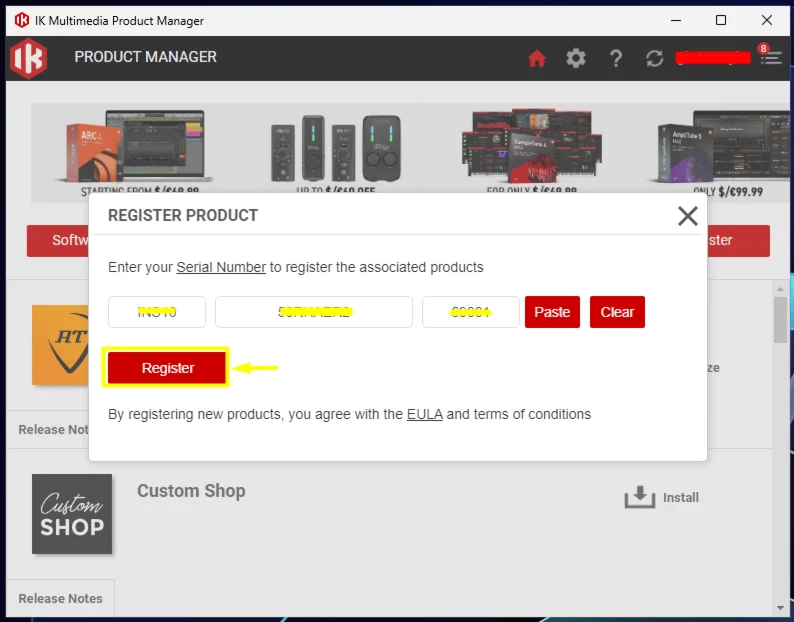The height and width of the screenshot is (622, 794).
Task: Click the last serial number field
Action: [x=470, y=312]
